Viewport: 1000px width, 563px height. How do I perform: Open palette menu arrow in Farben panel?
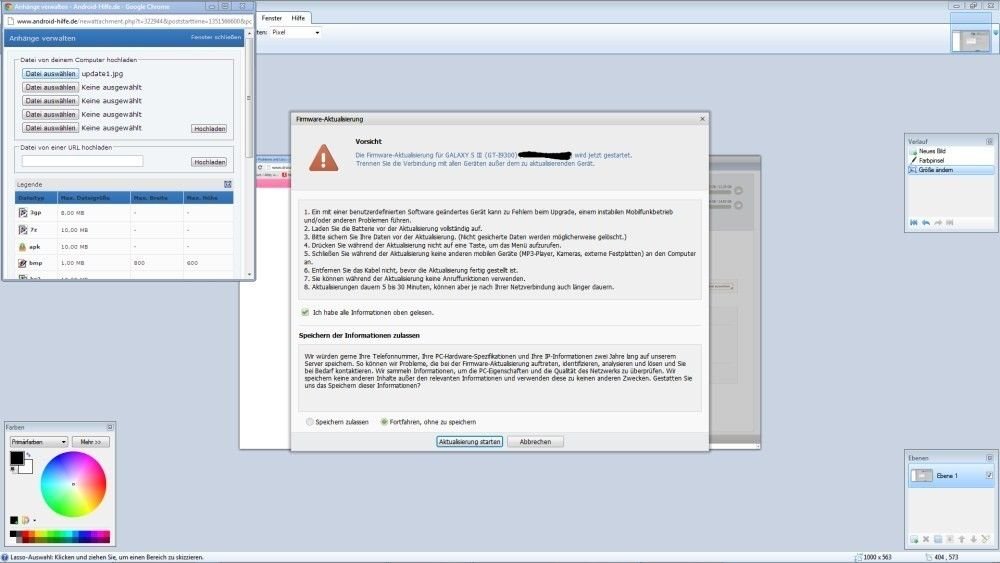(34, 521)
